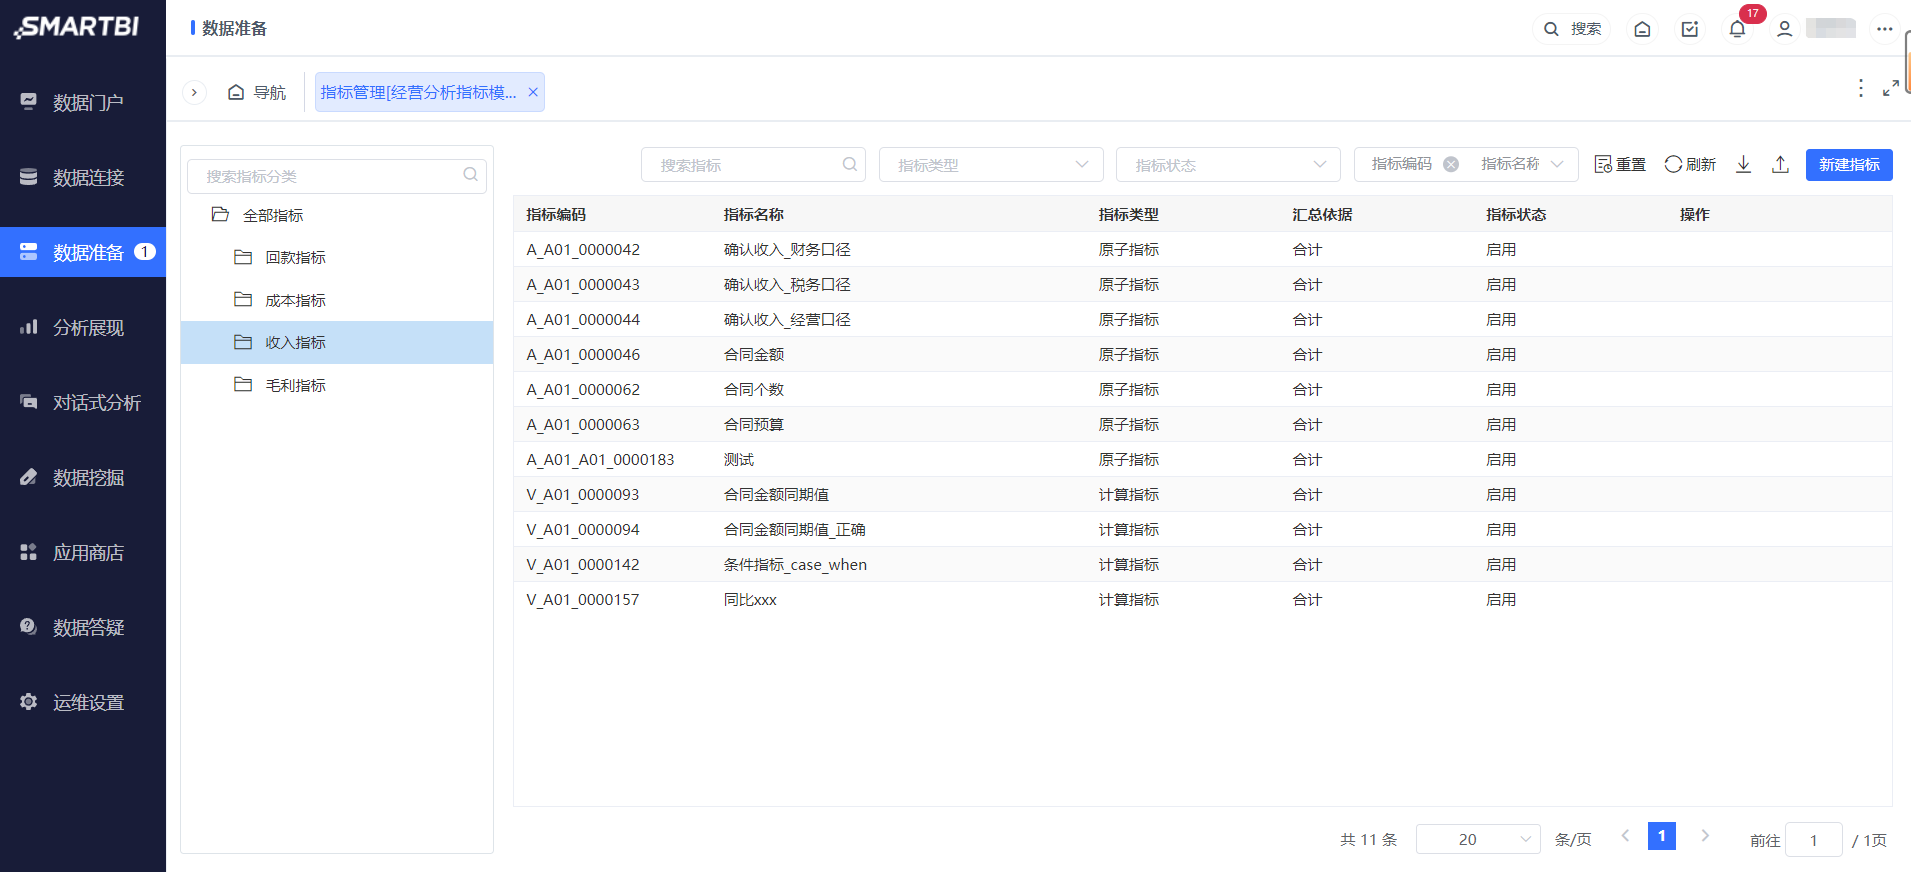The width and height of the screenshot is (1911, 872).
Task: Click 条件指标_case_when indicator name
Action: click(795, 565)
